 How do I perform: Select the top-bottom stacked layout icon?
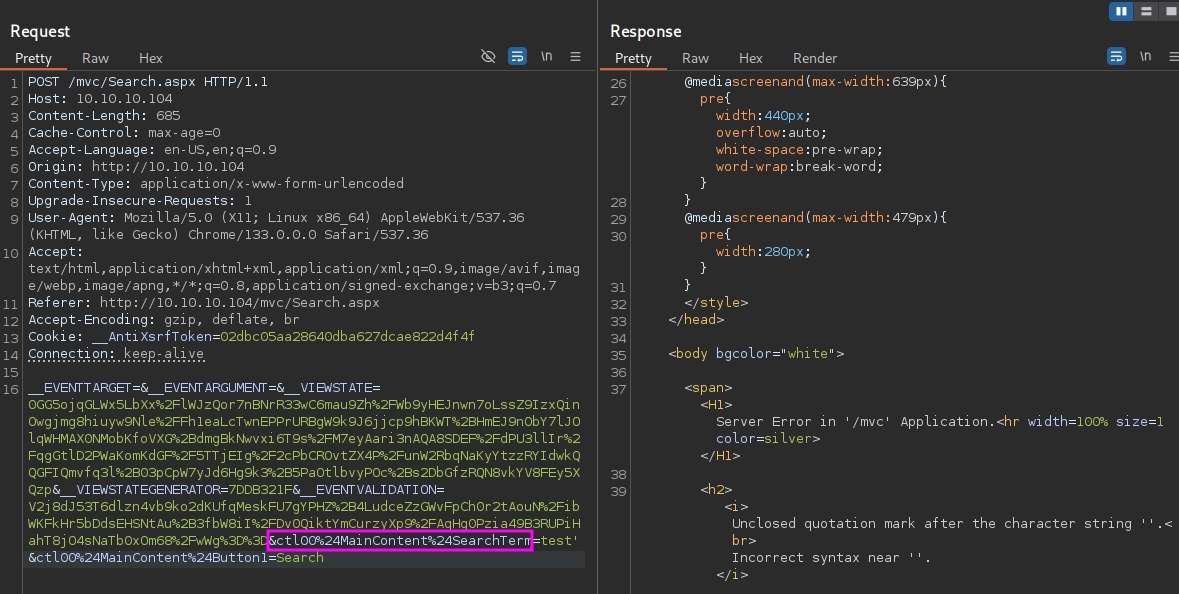click(x=1146, y=11)
